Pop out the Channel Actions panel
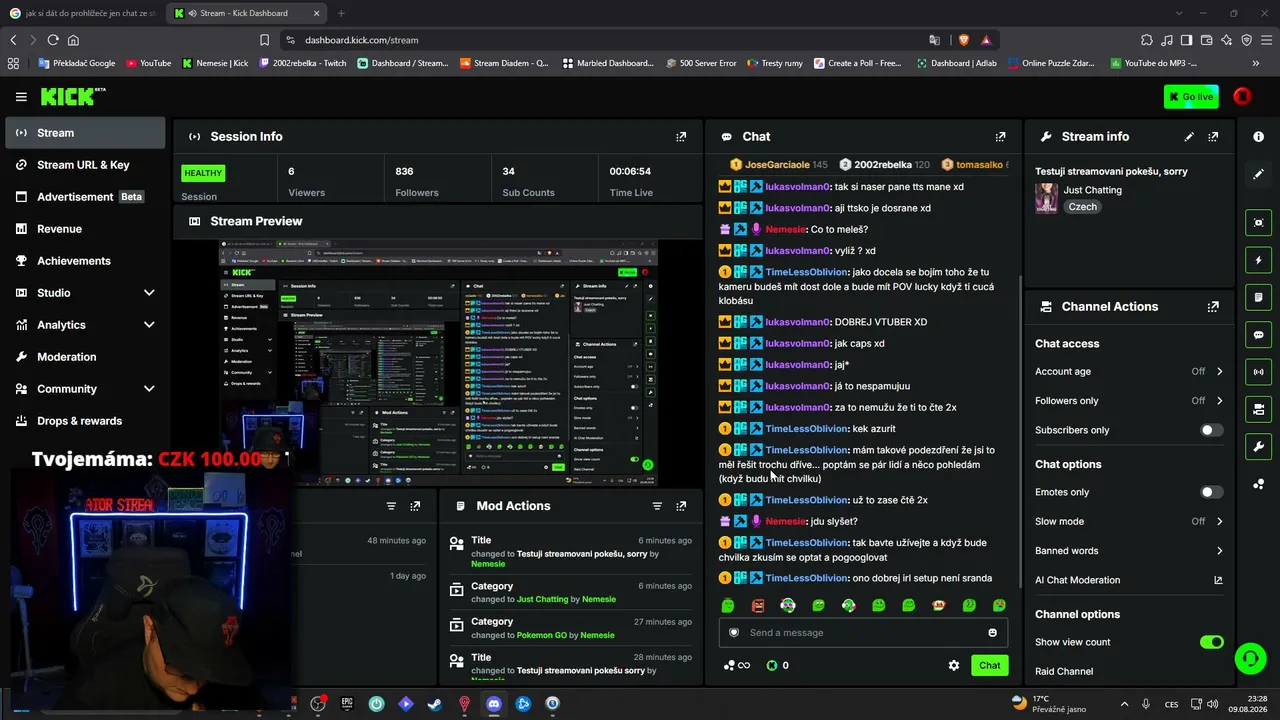 tap(1213, 307)
